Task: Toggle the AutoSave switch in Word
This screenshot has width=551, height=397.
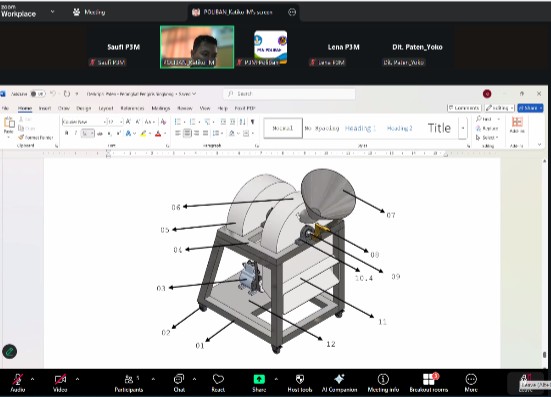Action: tap(37, 94)
